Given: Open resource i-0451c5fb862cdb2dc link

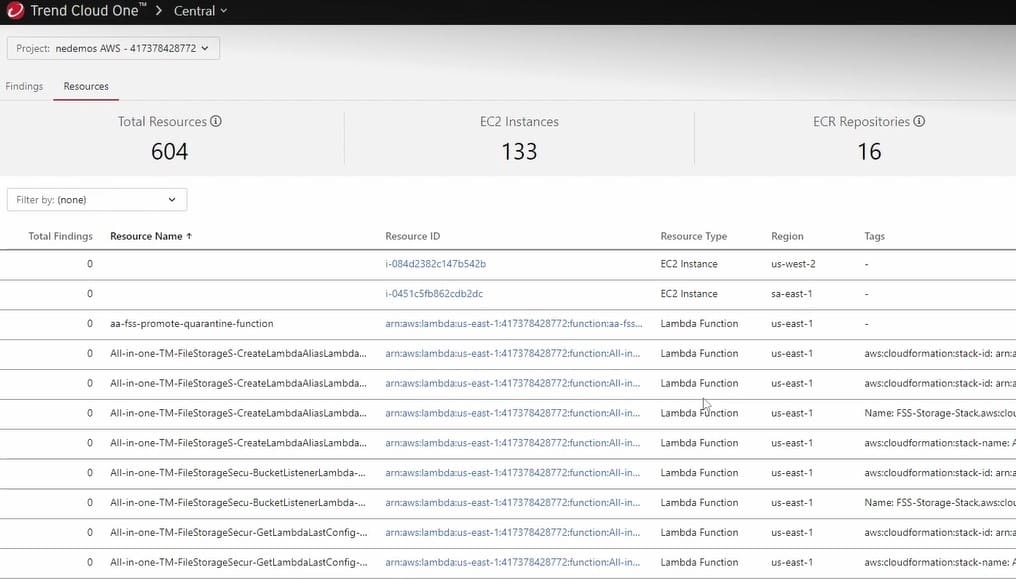Looking at the screenshot, I should pos(434,294).
